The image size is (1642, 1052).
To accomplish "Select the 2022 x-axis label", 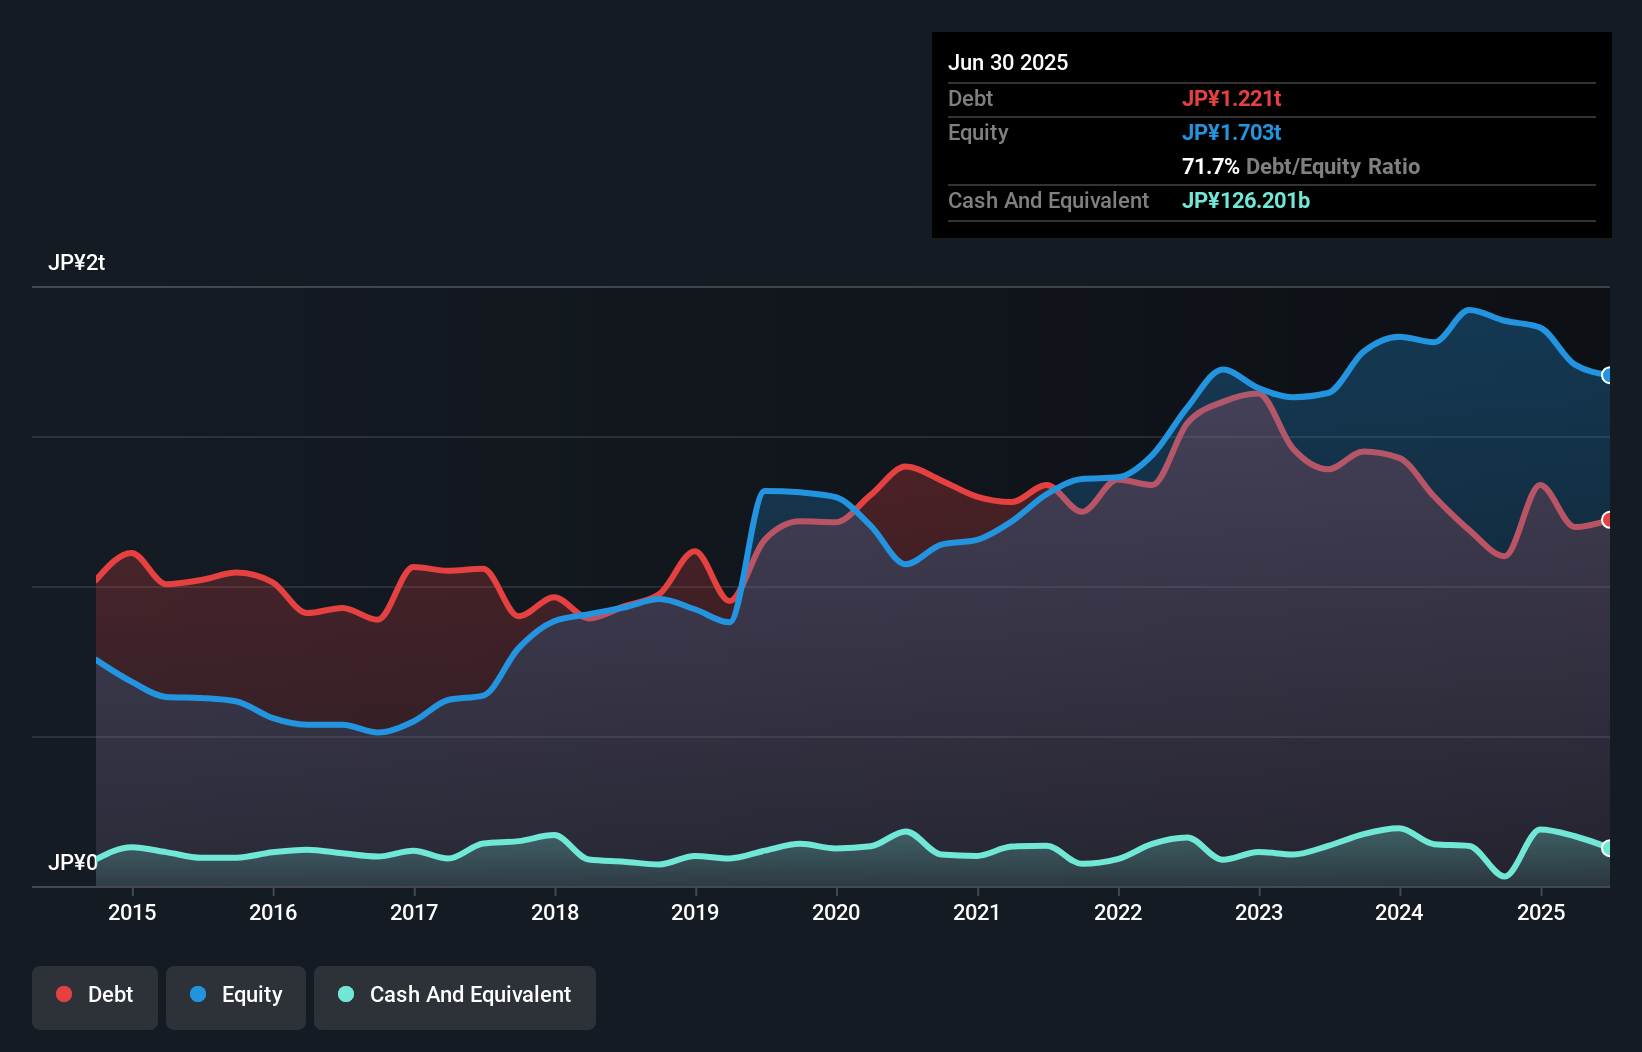I will 1118,913.
